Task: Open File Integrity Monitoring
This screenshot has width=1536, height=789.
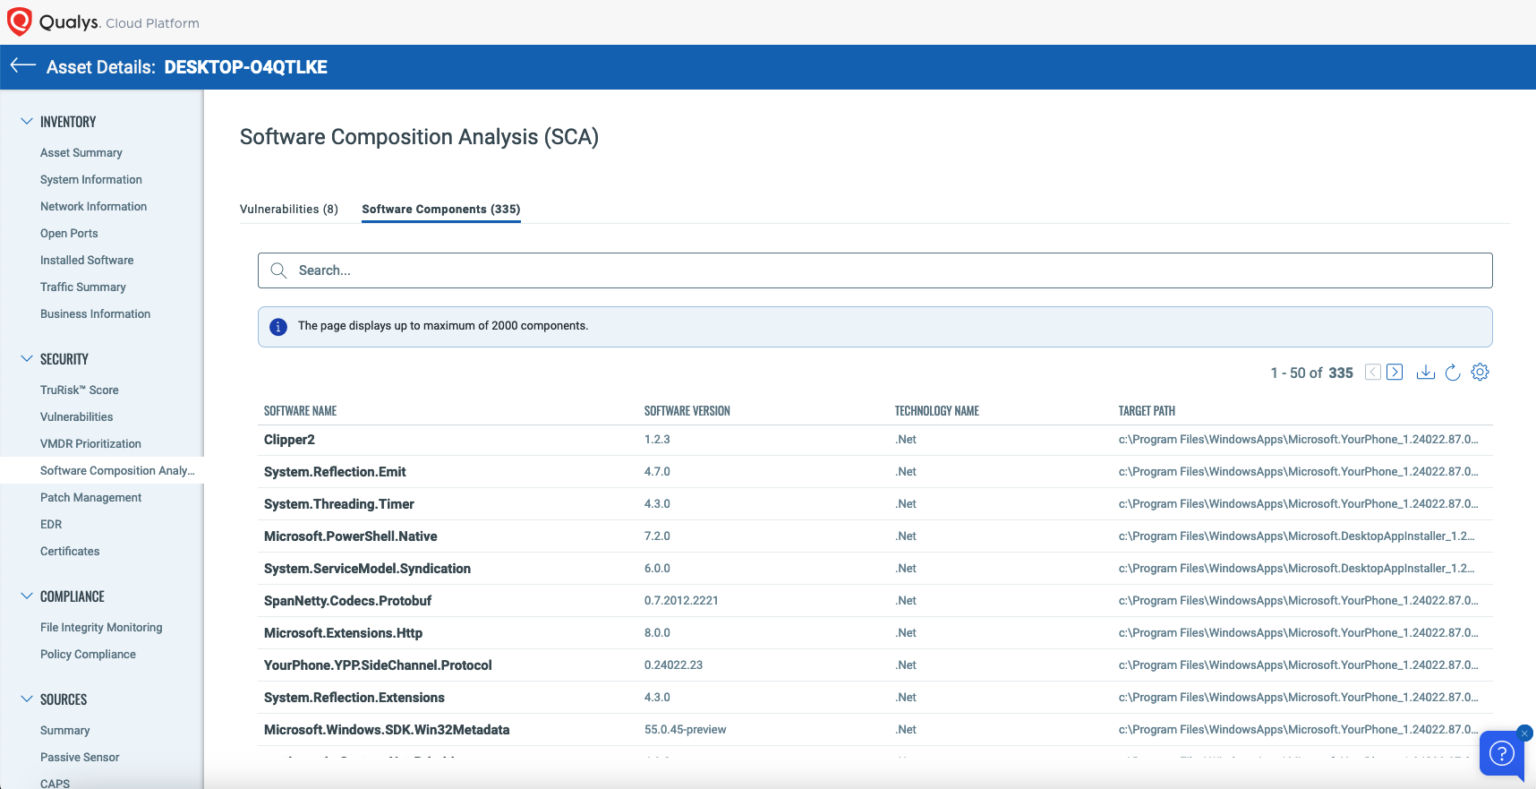Action: 101,627
